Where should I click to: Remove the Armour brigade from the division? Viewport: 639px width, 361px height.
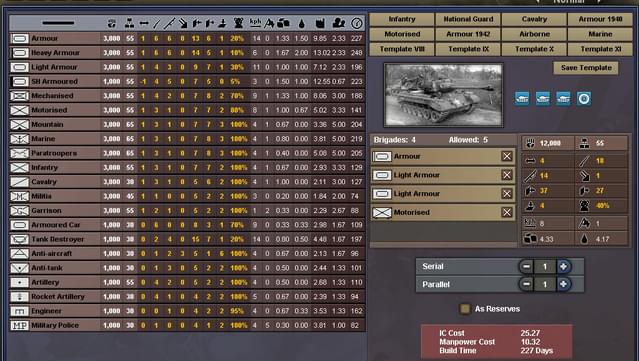tap(507, 156)
